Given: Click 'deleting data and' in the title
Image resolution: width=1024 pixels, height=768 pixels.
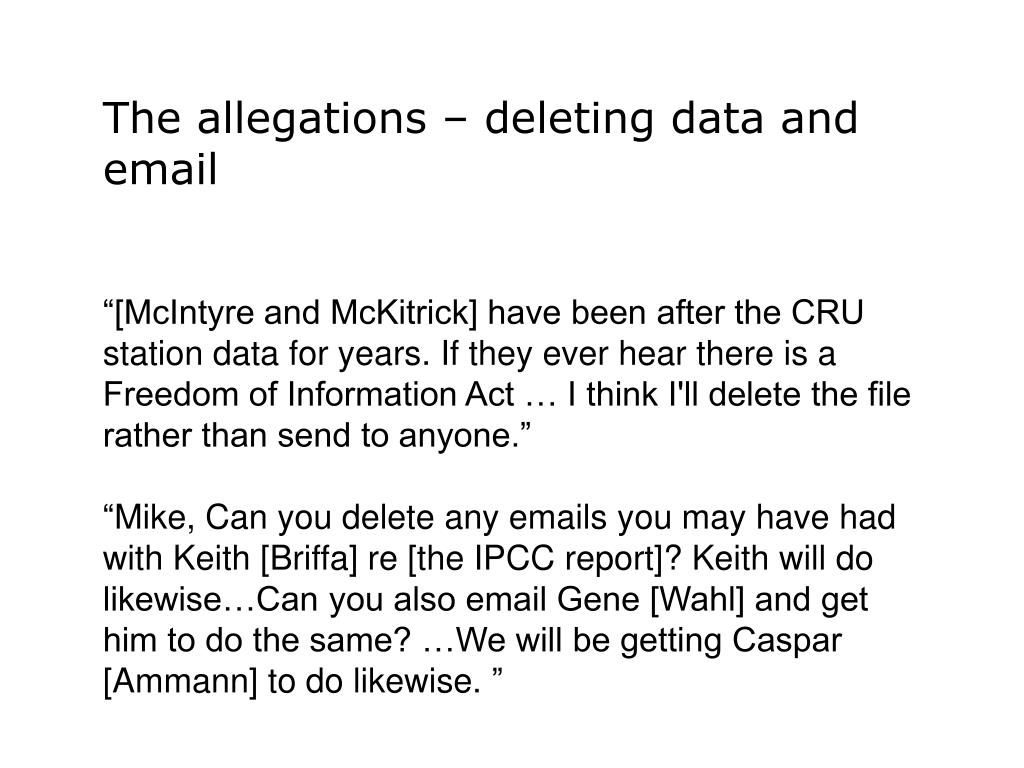Looking at the screenshot, I should pos(671,120).
